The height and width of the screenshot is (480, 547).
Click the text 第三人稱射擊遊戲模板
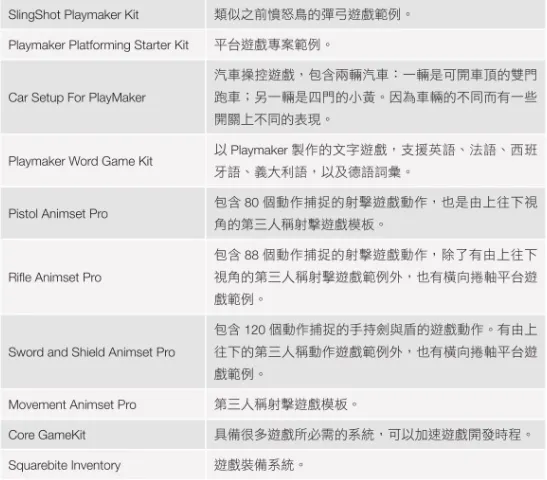(286, 404)
